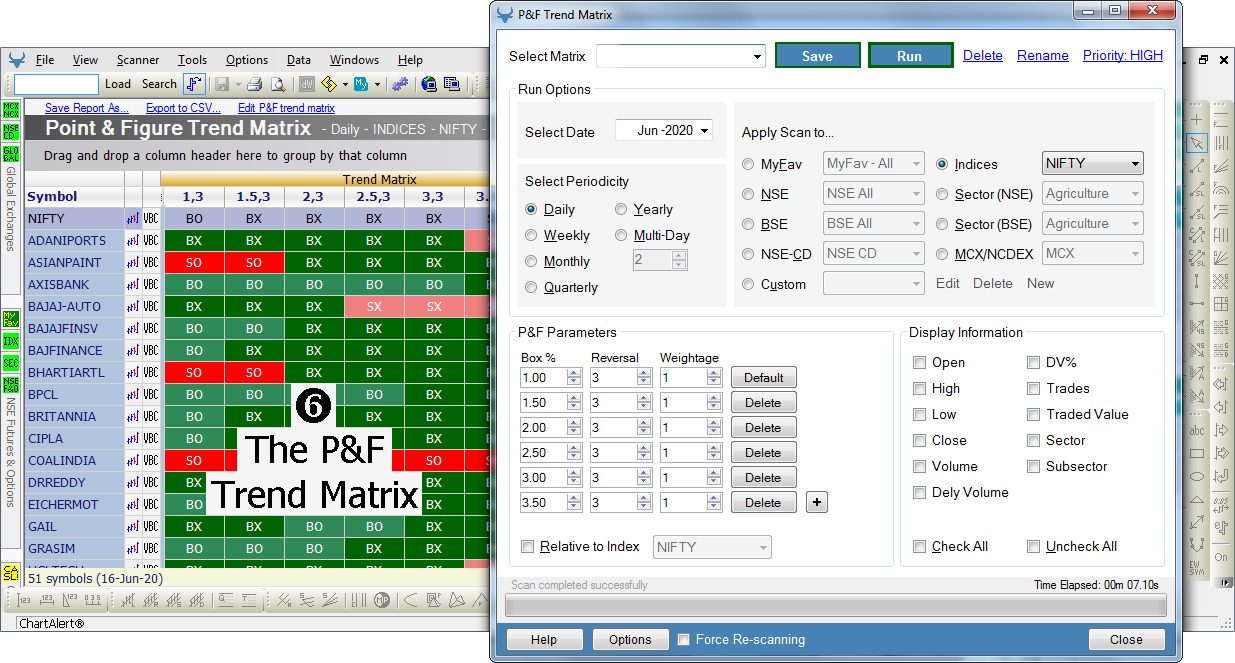Open the Tools menu
Screen dimensions: 1235x663
click(192, 60)
